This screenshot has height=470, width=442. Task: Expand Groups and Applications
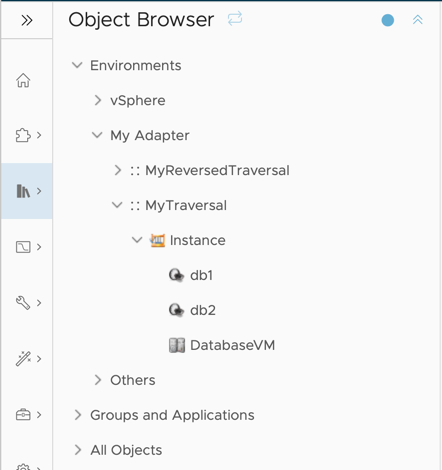[78, 415]
